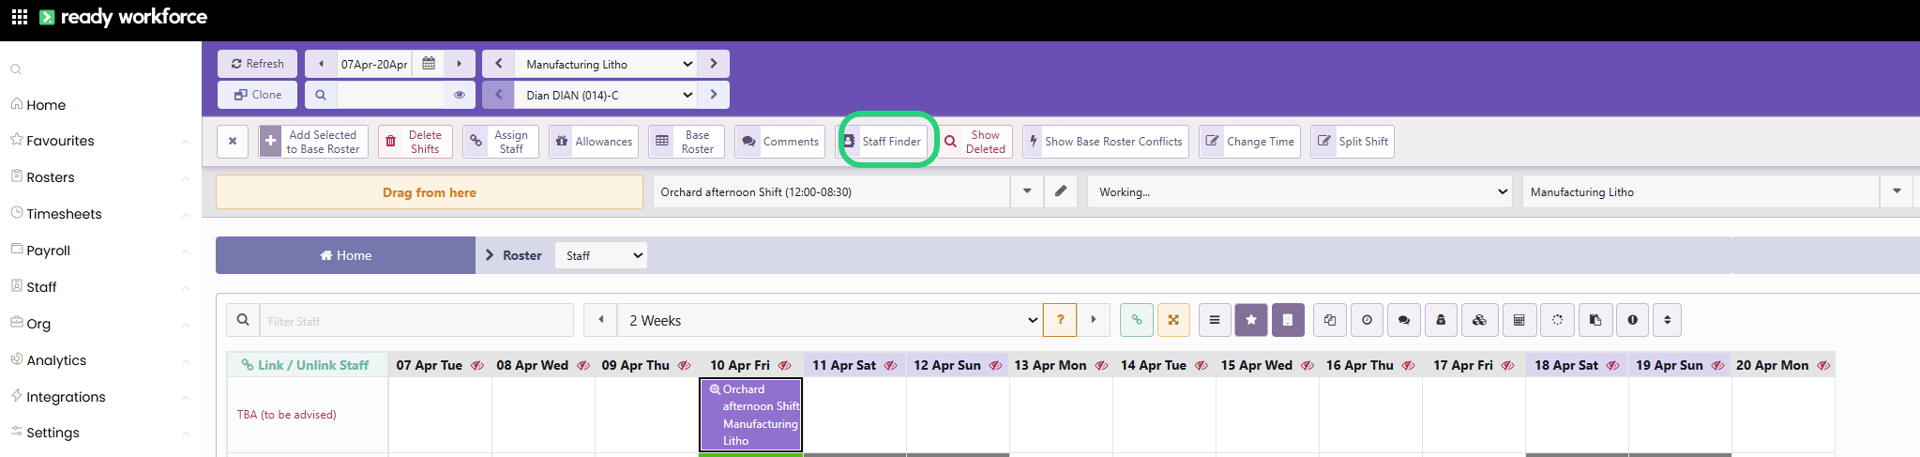Open Timesheets in the sidebar menu
The height and width of the screenshot is (457, 1920).
(x=64, y=214)
